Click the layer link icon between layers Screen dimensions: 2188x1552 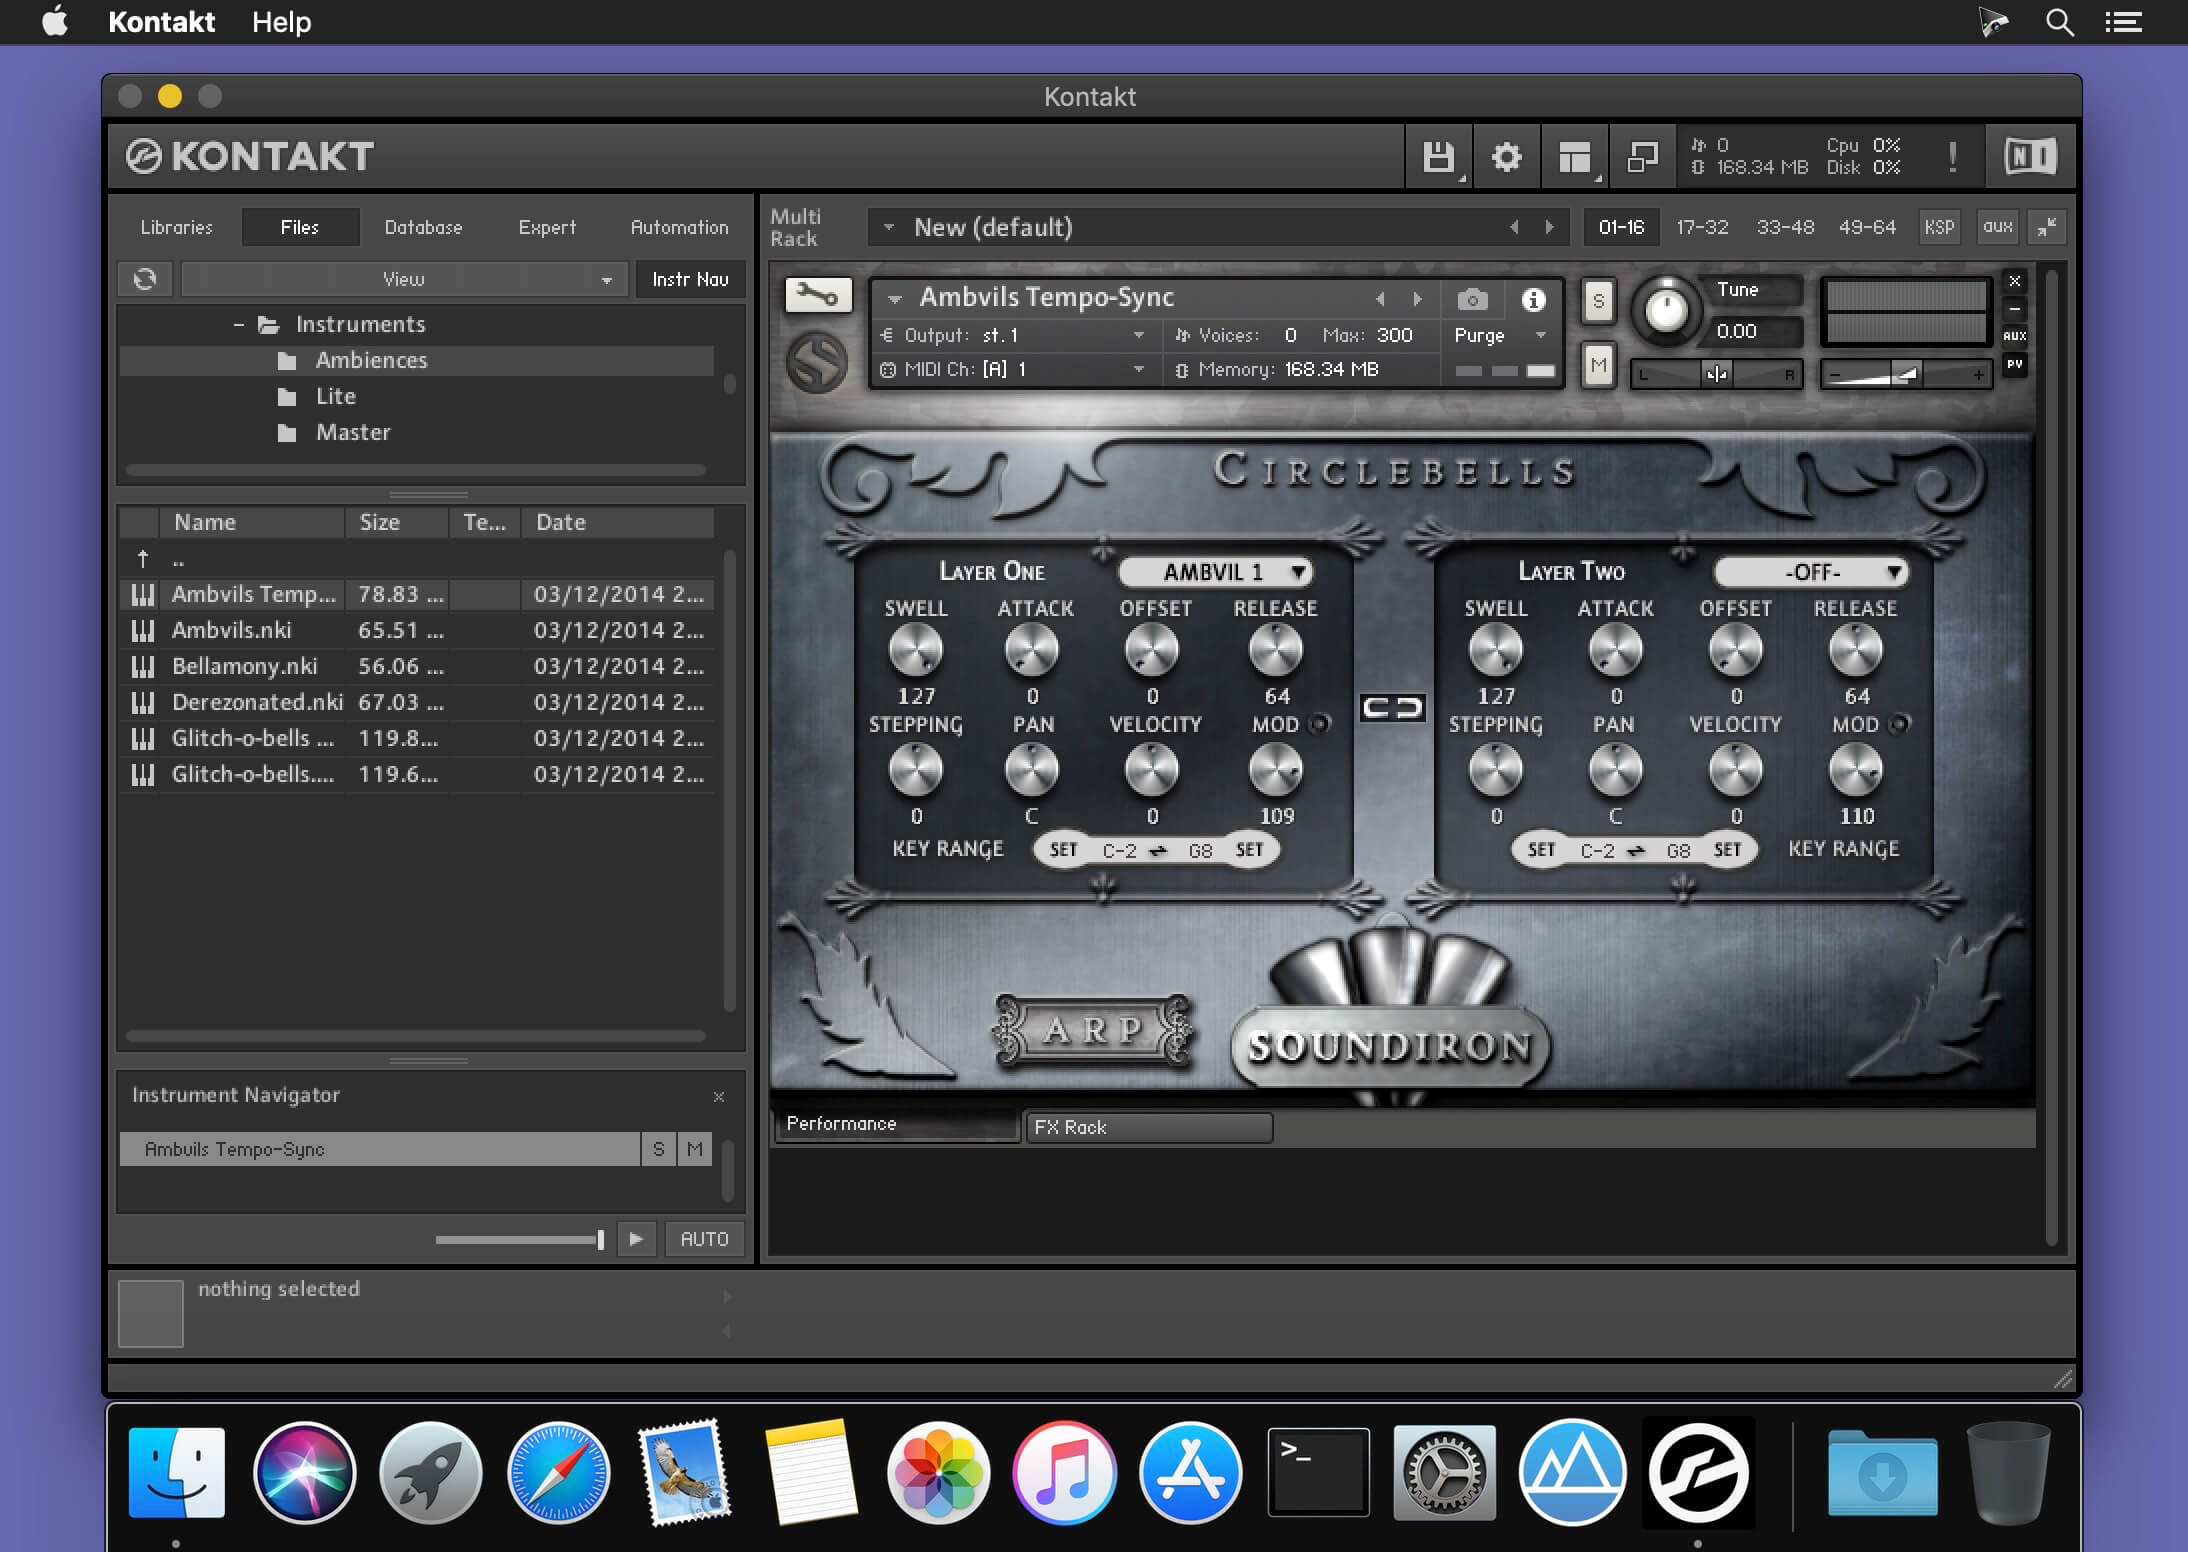coord(1393,708)
